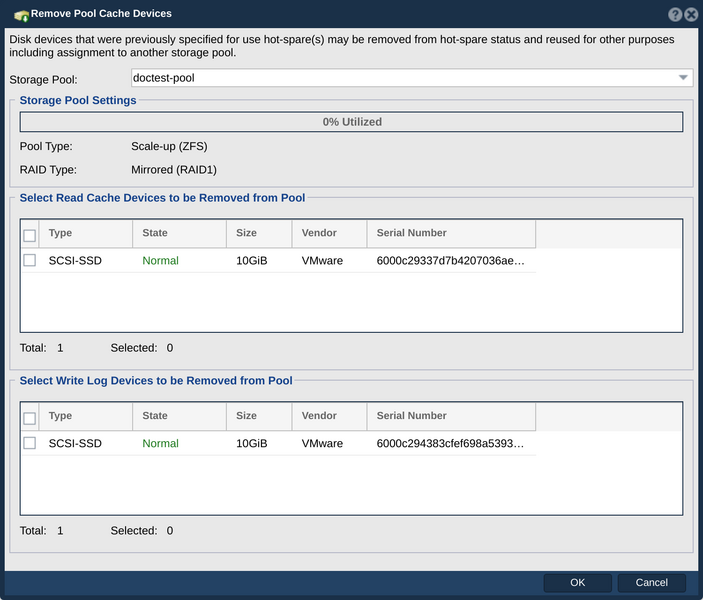This screenshot has width=703, height=600.
Task: Sort Read Cache table by Serial Number
Action: click(x=451, y=233)
